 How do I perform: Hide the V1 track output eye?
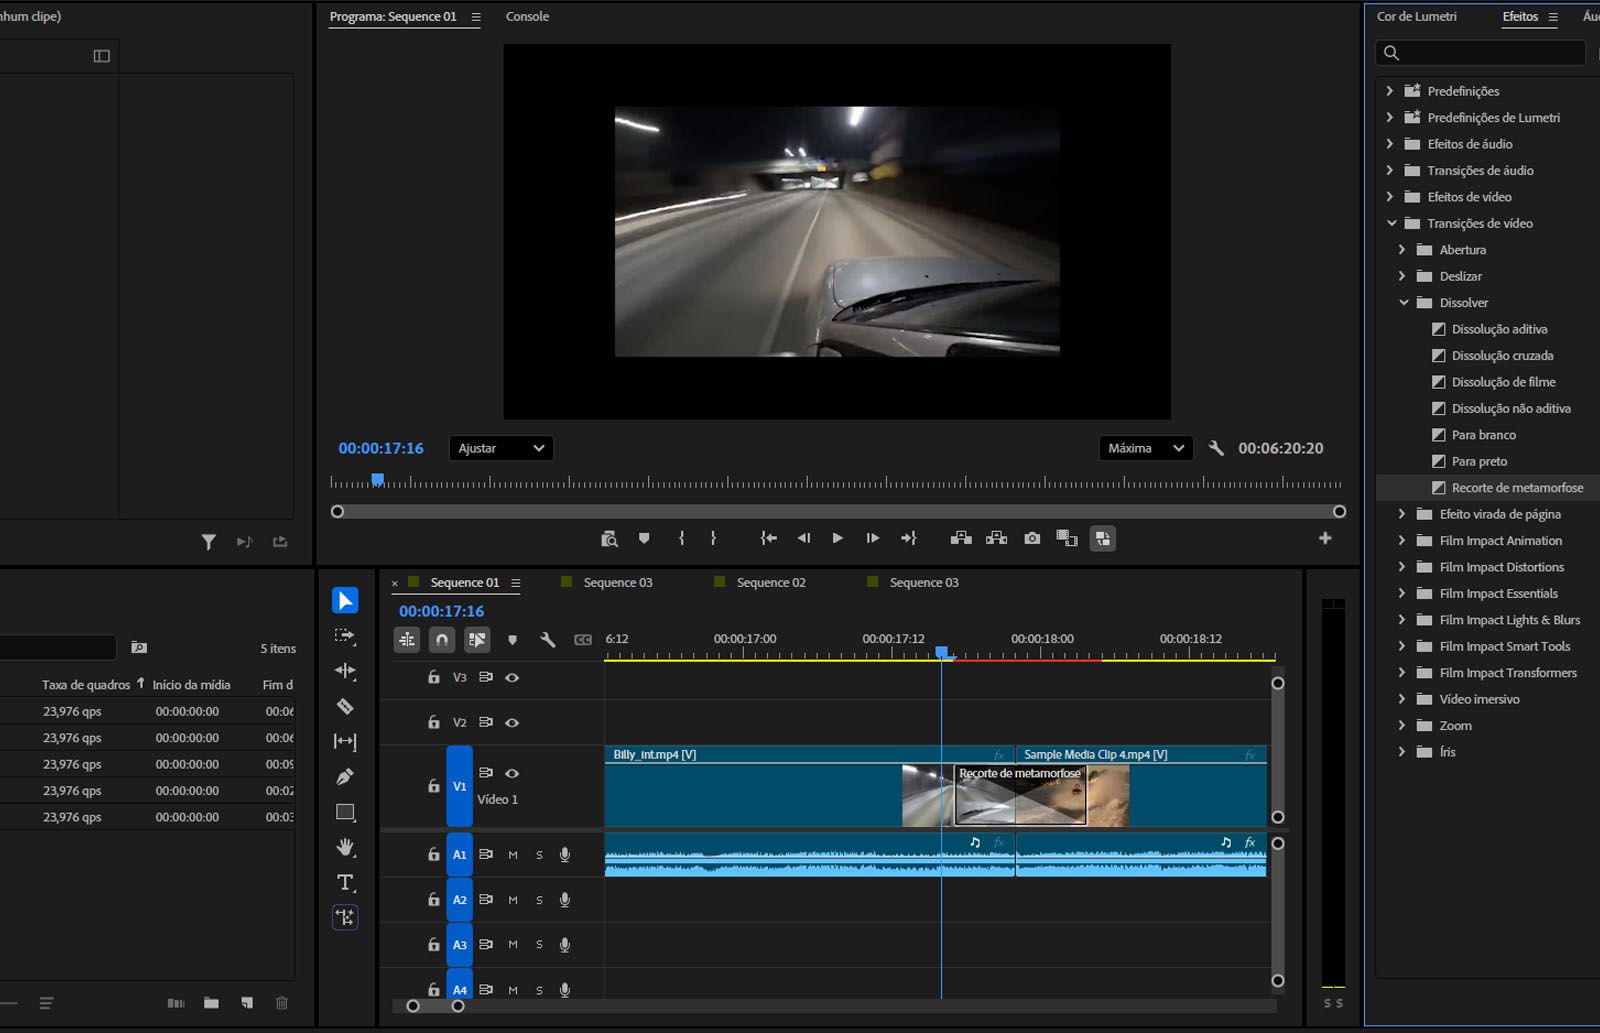[512, 773]
